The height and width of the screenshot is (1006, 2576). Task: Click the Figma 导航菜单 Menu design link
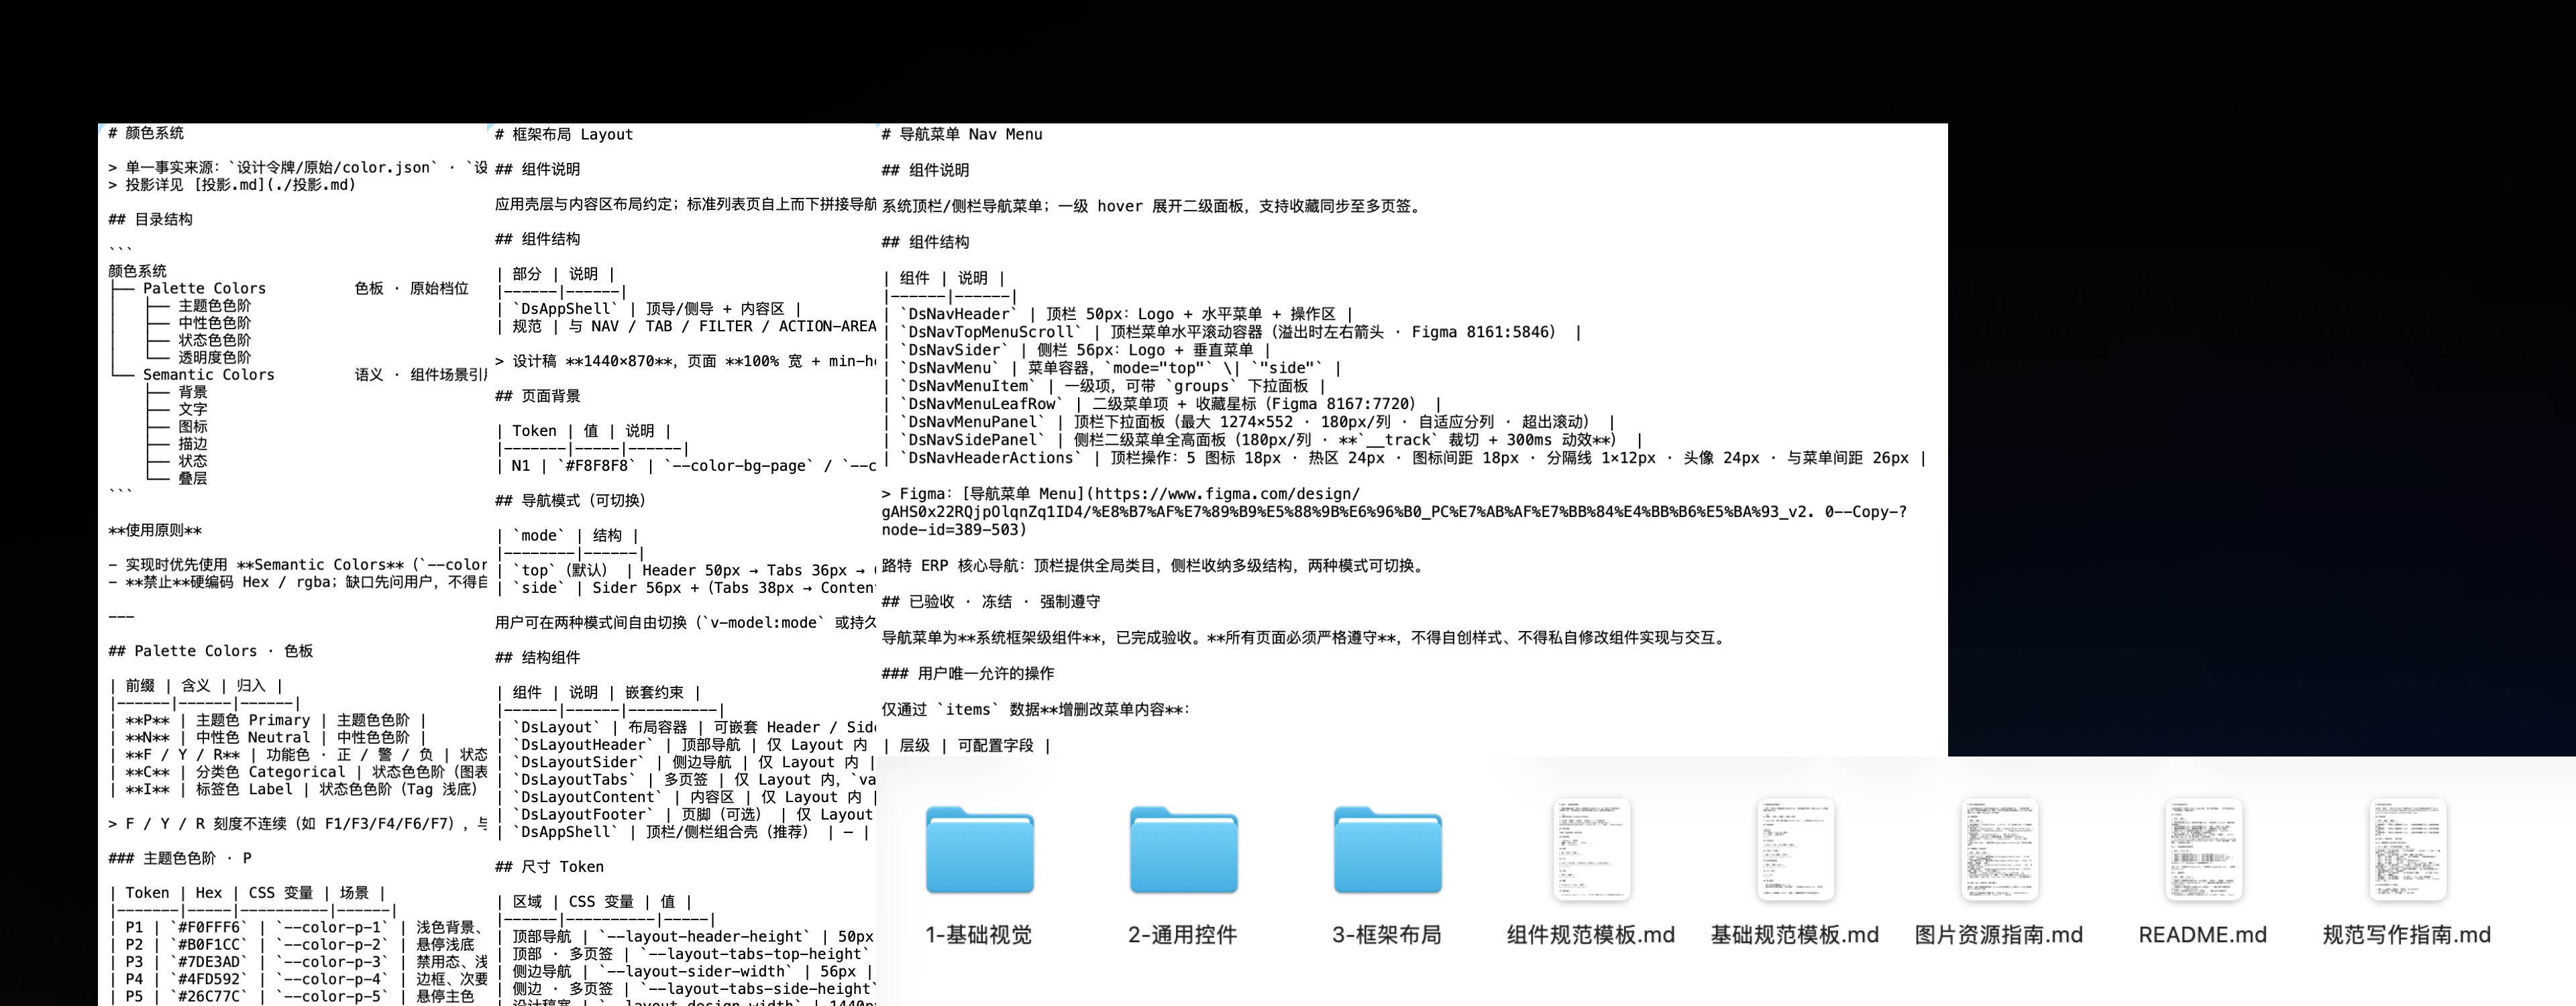click(x=1394, y=512)
